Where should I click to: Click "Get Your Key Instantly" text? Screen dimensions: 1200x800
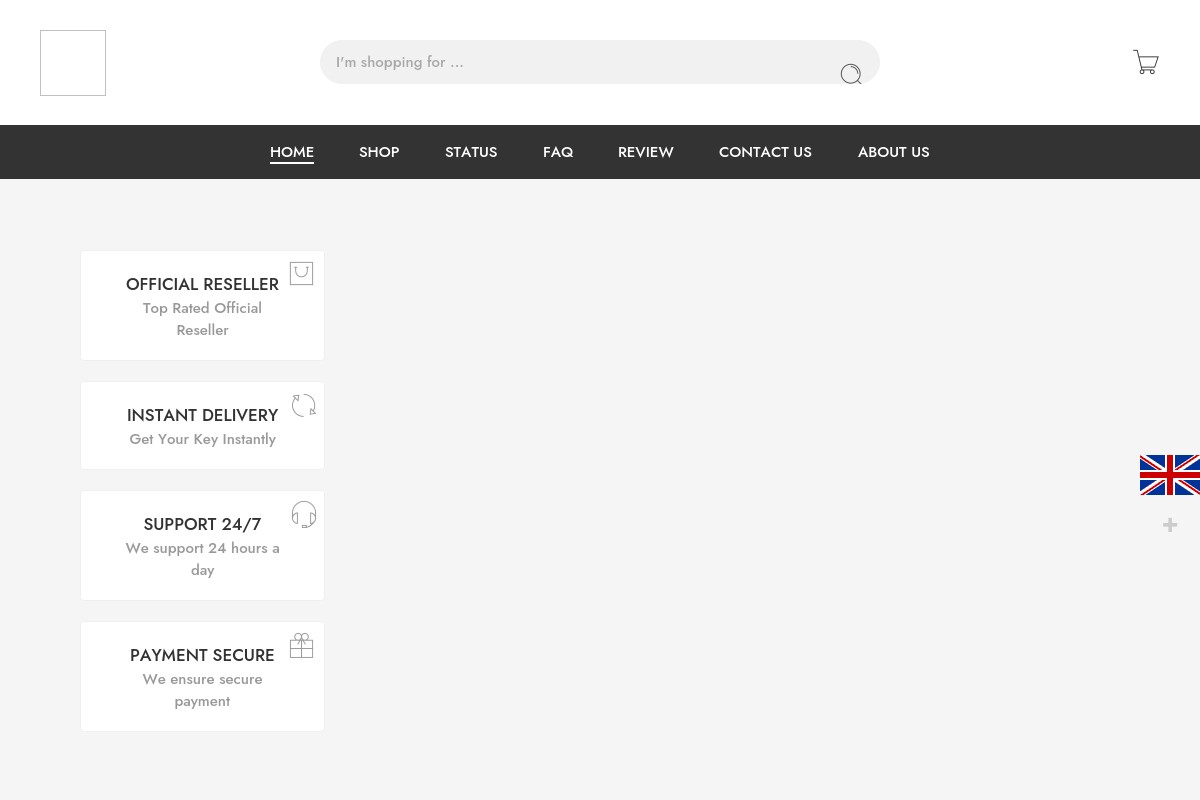(202, 439)
